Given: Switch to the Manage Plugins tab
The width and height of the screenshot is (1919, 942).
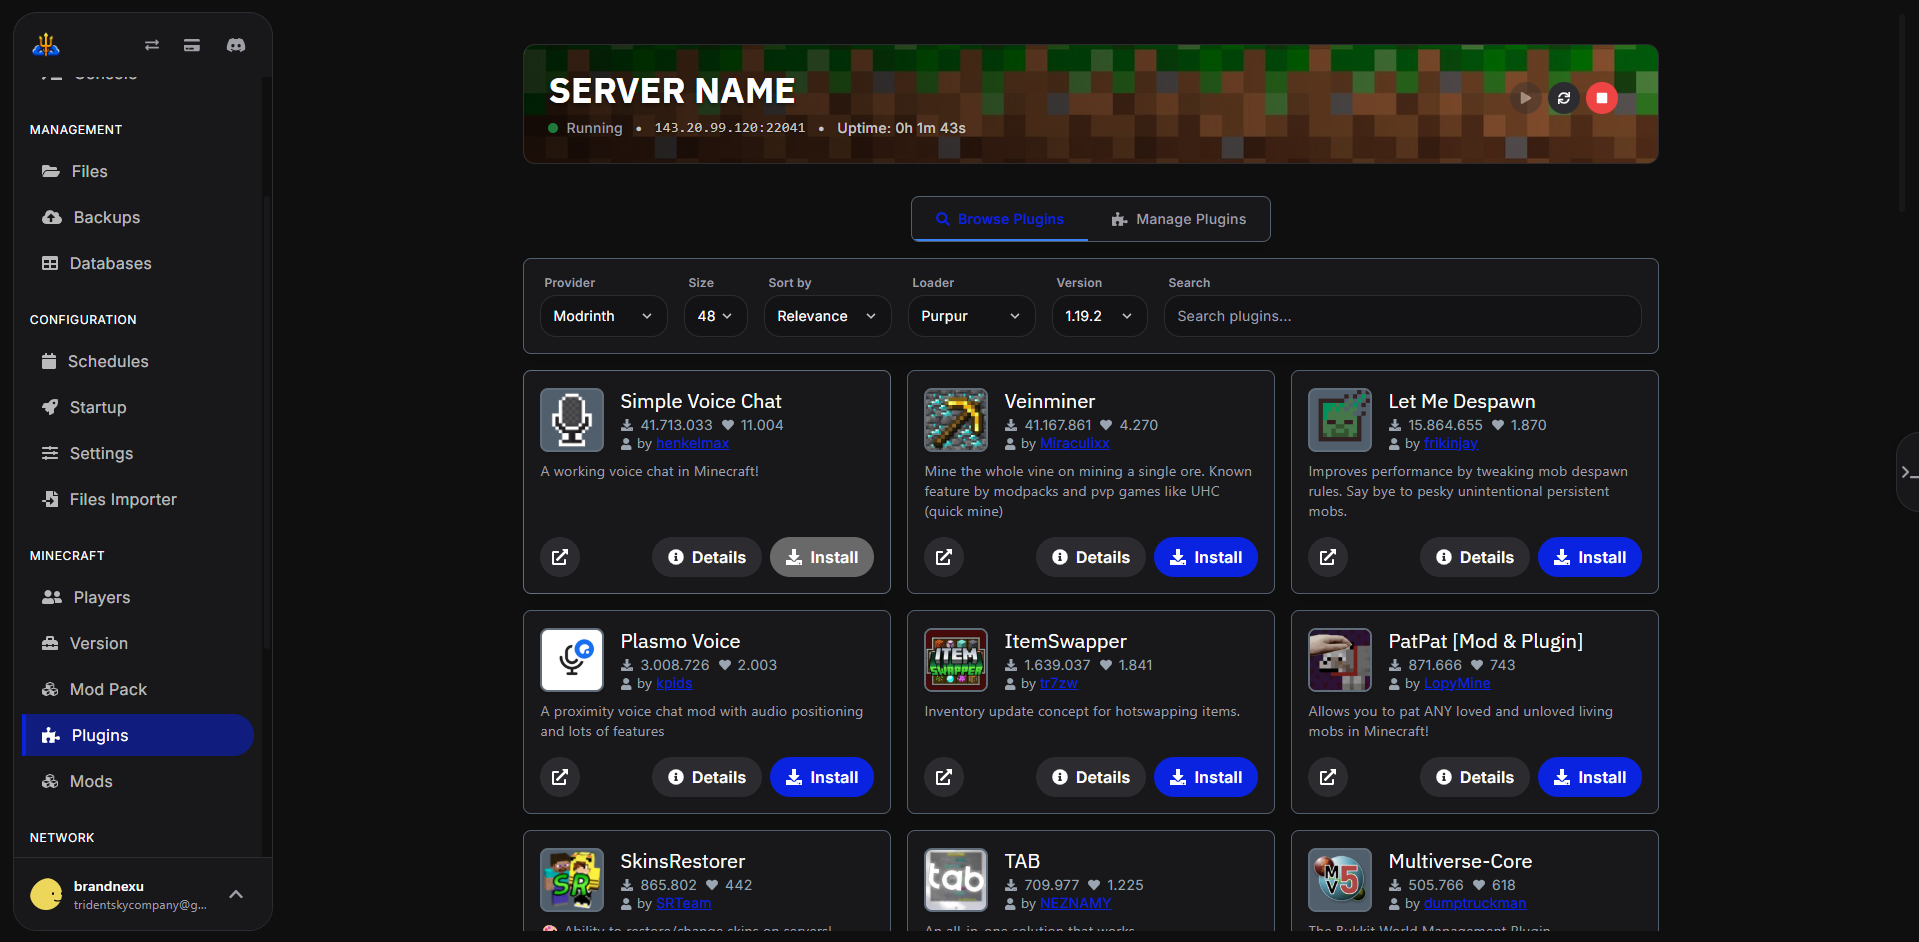Looking at the screenshot, I should 1179,219.
